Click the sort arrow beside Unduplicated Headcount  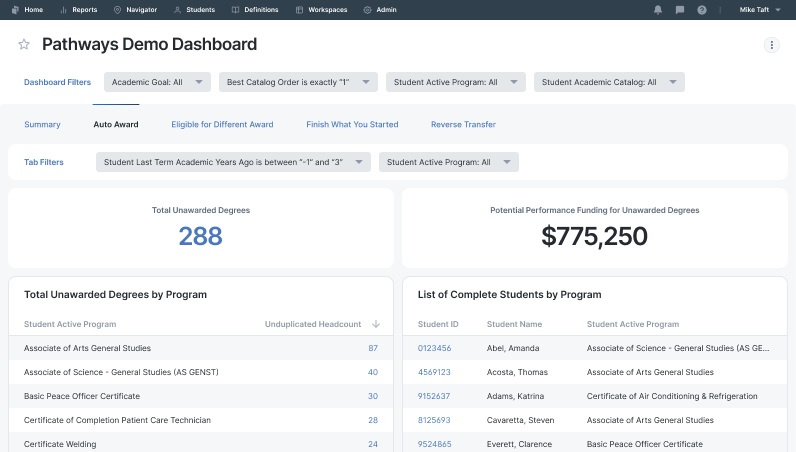tap(376, 324)
